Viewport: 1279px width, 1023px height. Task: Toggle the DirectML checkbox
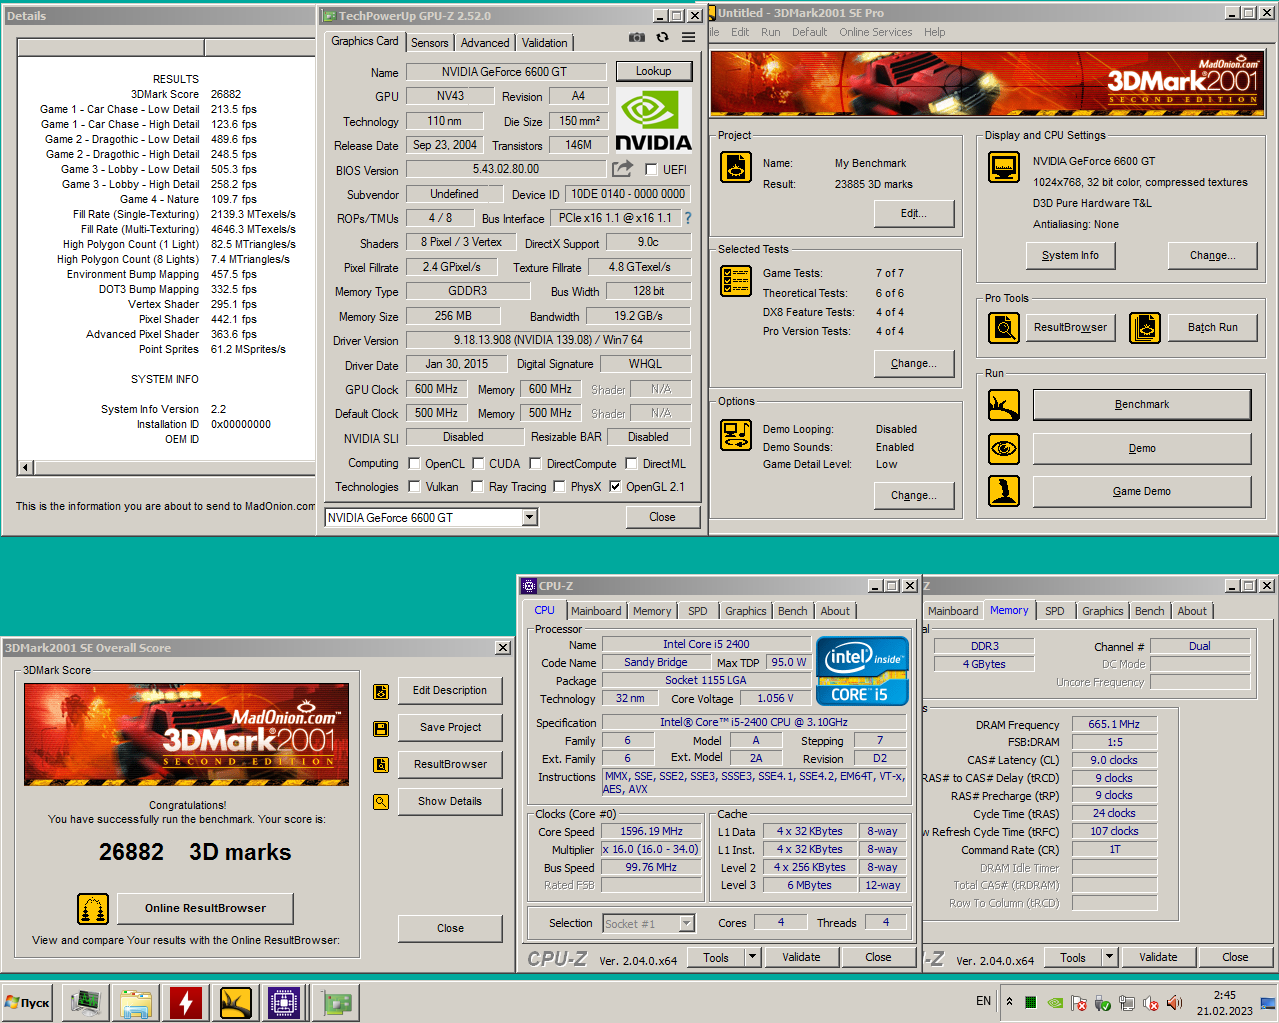[x=631, y=464]
